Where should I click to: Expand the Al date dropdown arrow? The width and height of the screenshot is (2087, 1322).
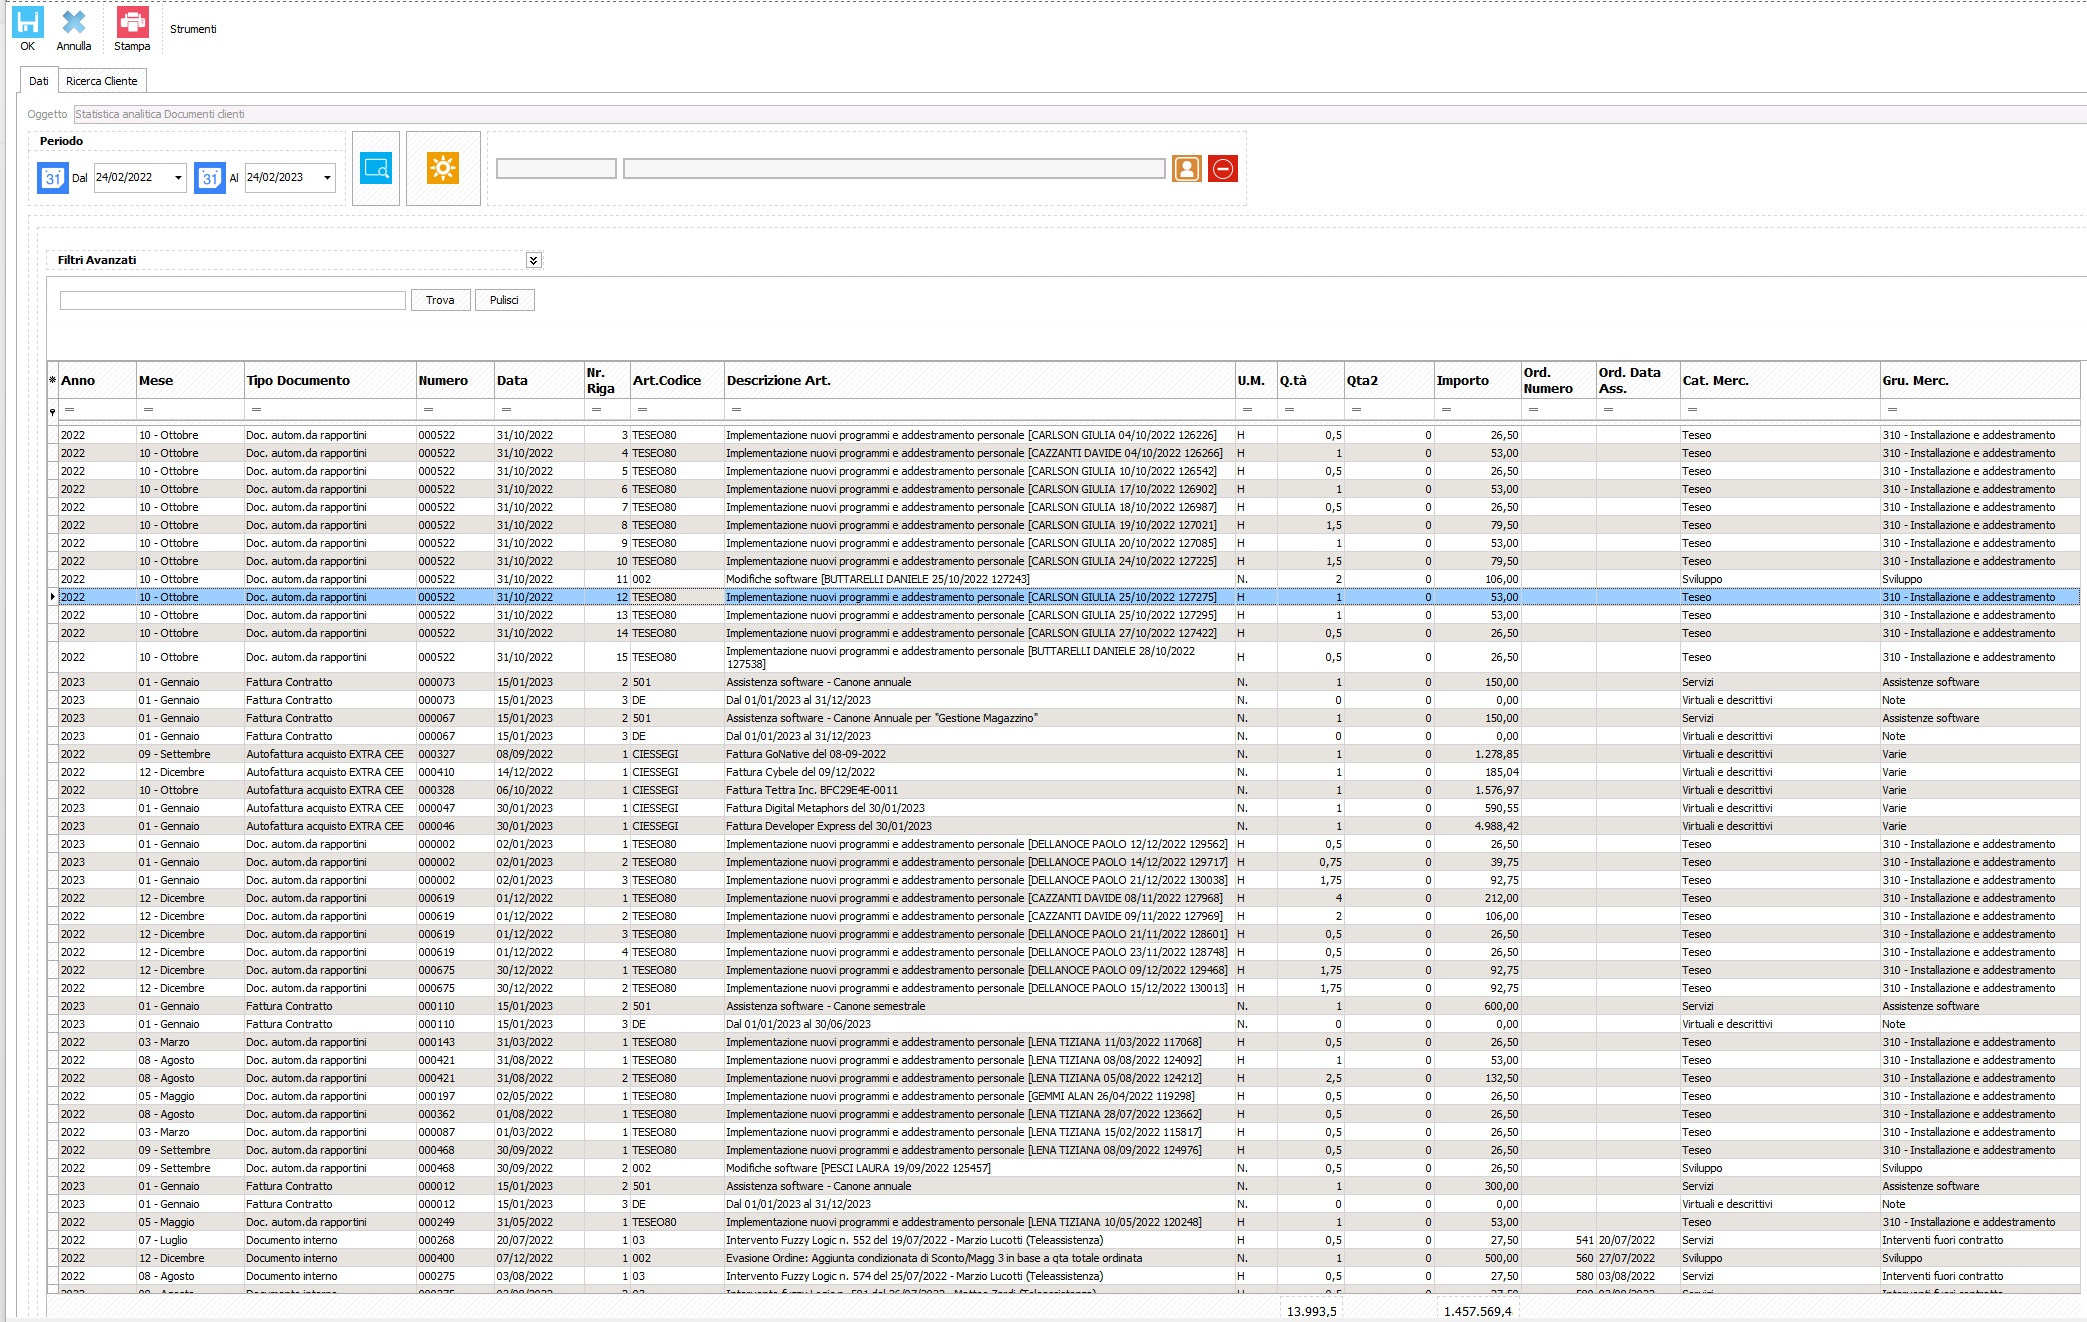327,178
